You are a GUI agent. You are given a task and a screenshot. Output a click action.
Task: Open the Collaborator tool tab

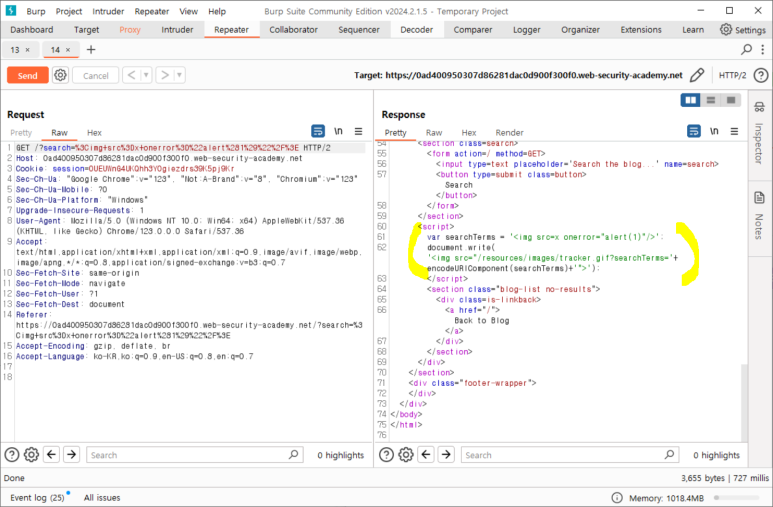pyautogui.click(x=293, y=30)
